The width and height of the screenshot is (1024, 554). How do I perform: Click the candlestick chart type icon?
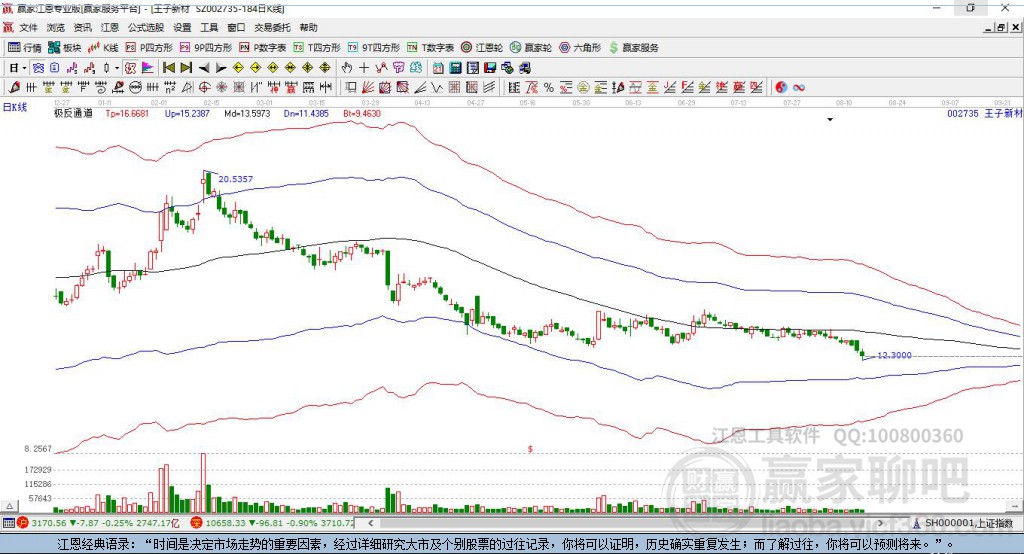[x=106, y=68]
